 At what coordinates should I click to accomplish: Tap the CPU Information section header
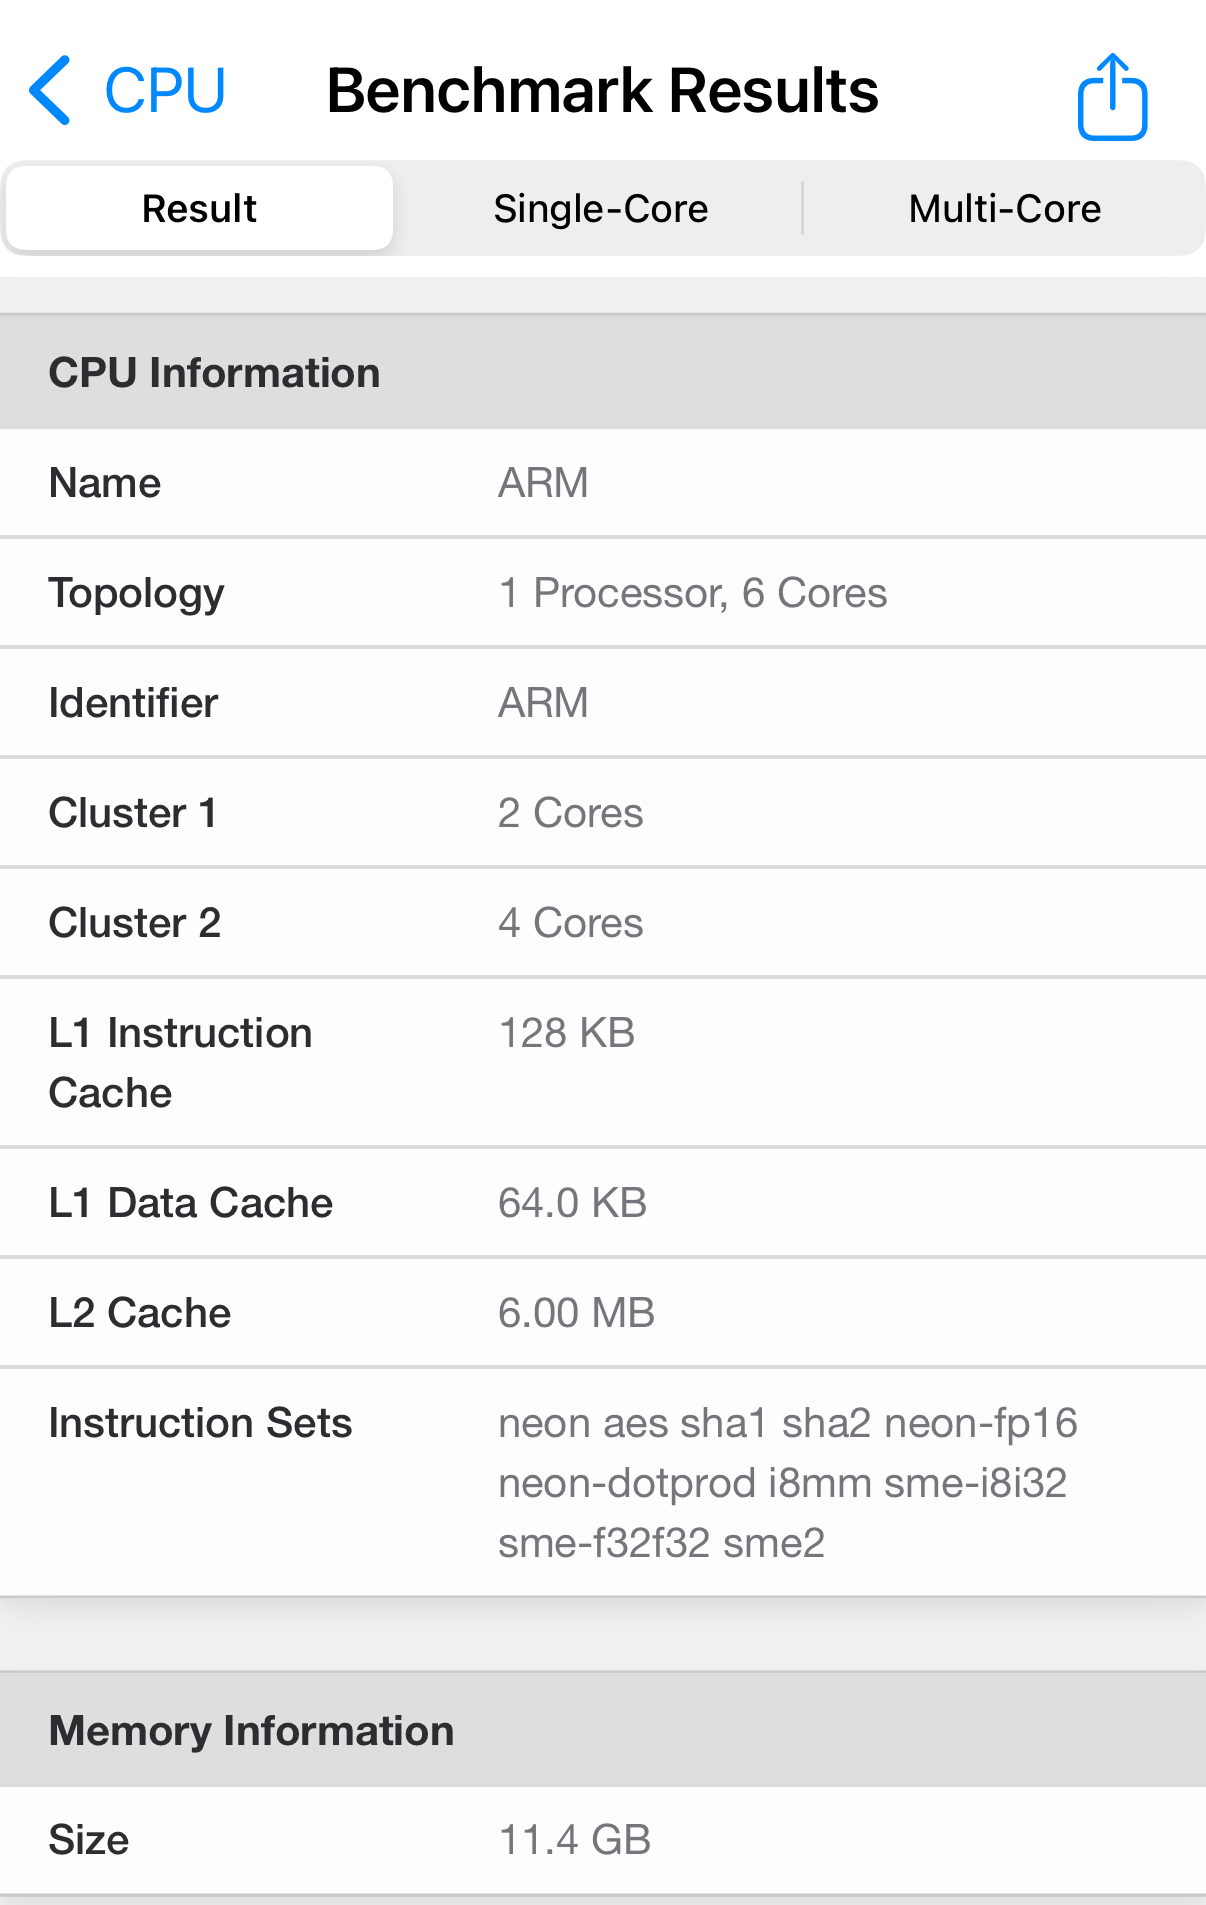point(214,373)
